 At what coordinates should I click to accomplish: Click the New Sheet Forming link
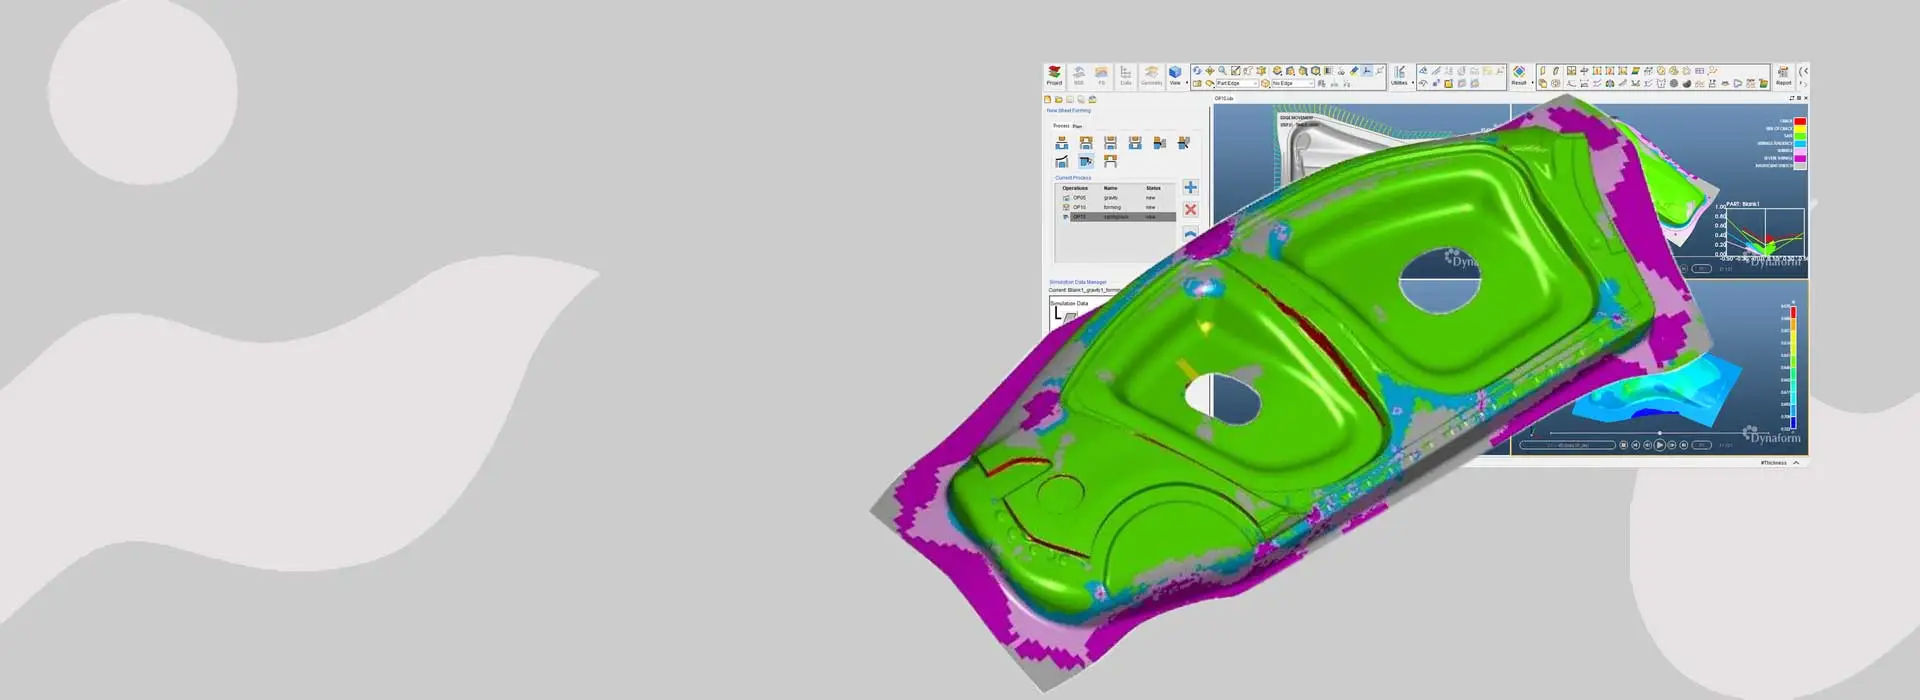(1069, 110)
